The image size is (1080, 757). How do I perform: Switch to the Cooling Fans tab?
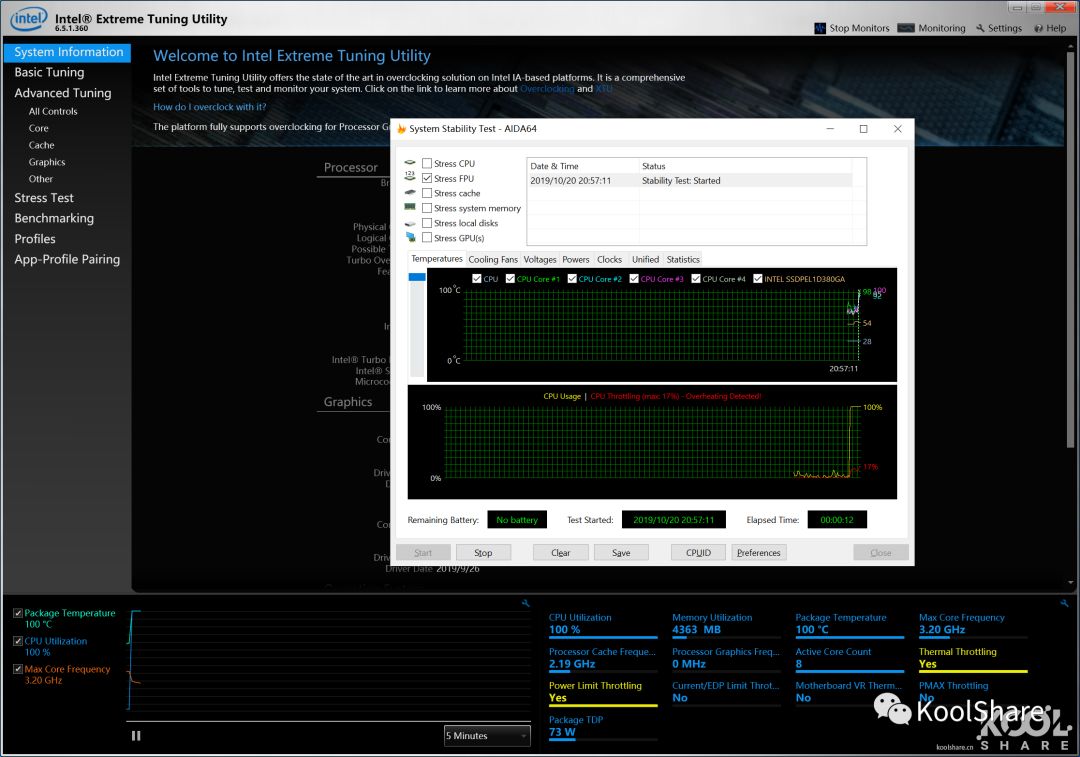pos(492,260)
